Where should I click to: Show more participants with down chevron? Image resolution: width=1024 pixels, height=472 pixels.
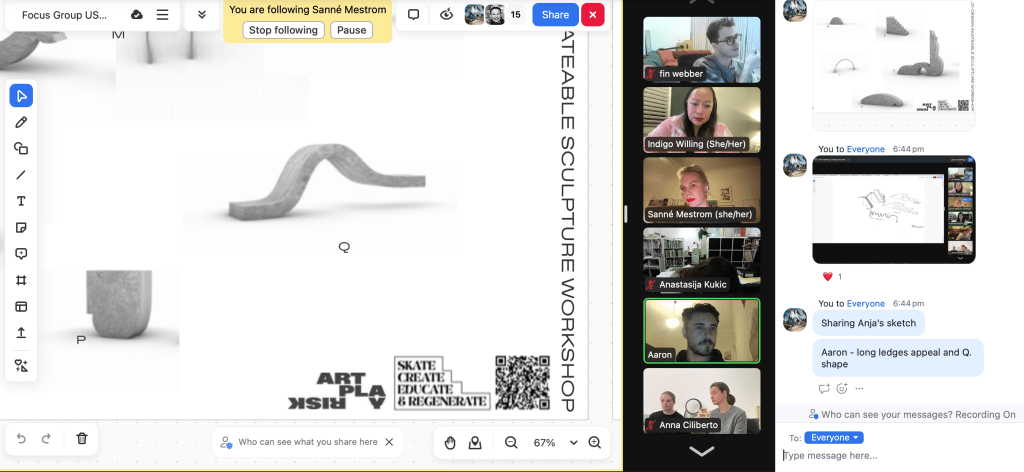[701, 451]
